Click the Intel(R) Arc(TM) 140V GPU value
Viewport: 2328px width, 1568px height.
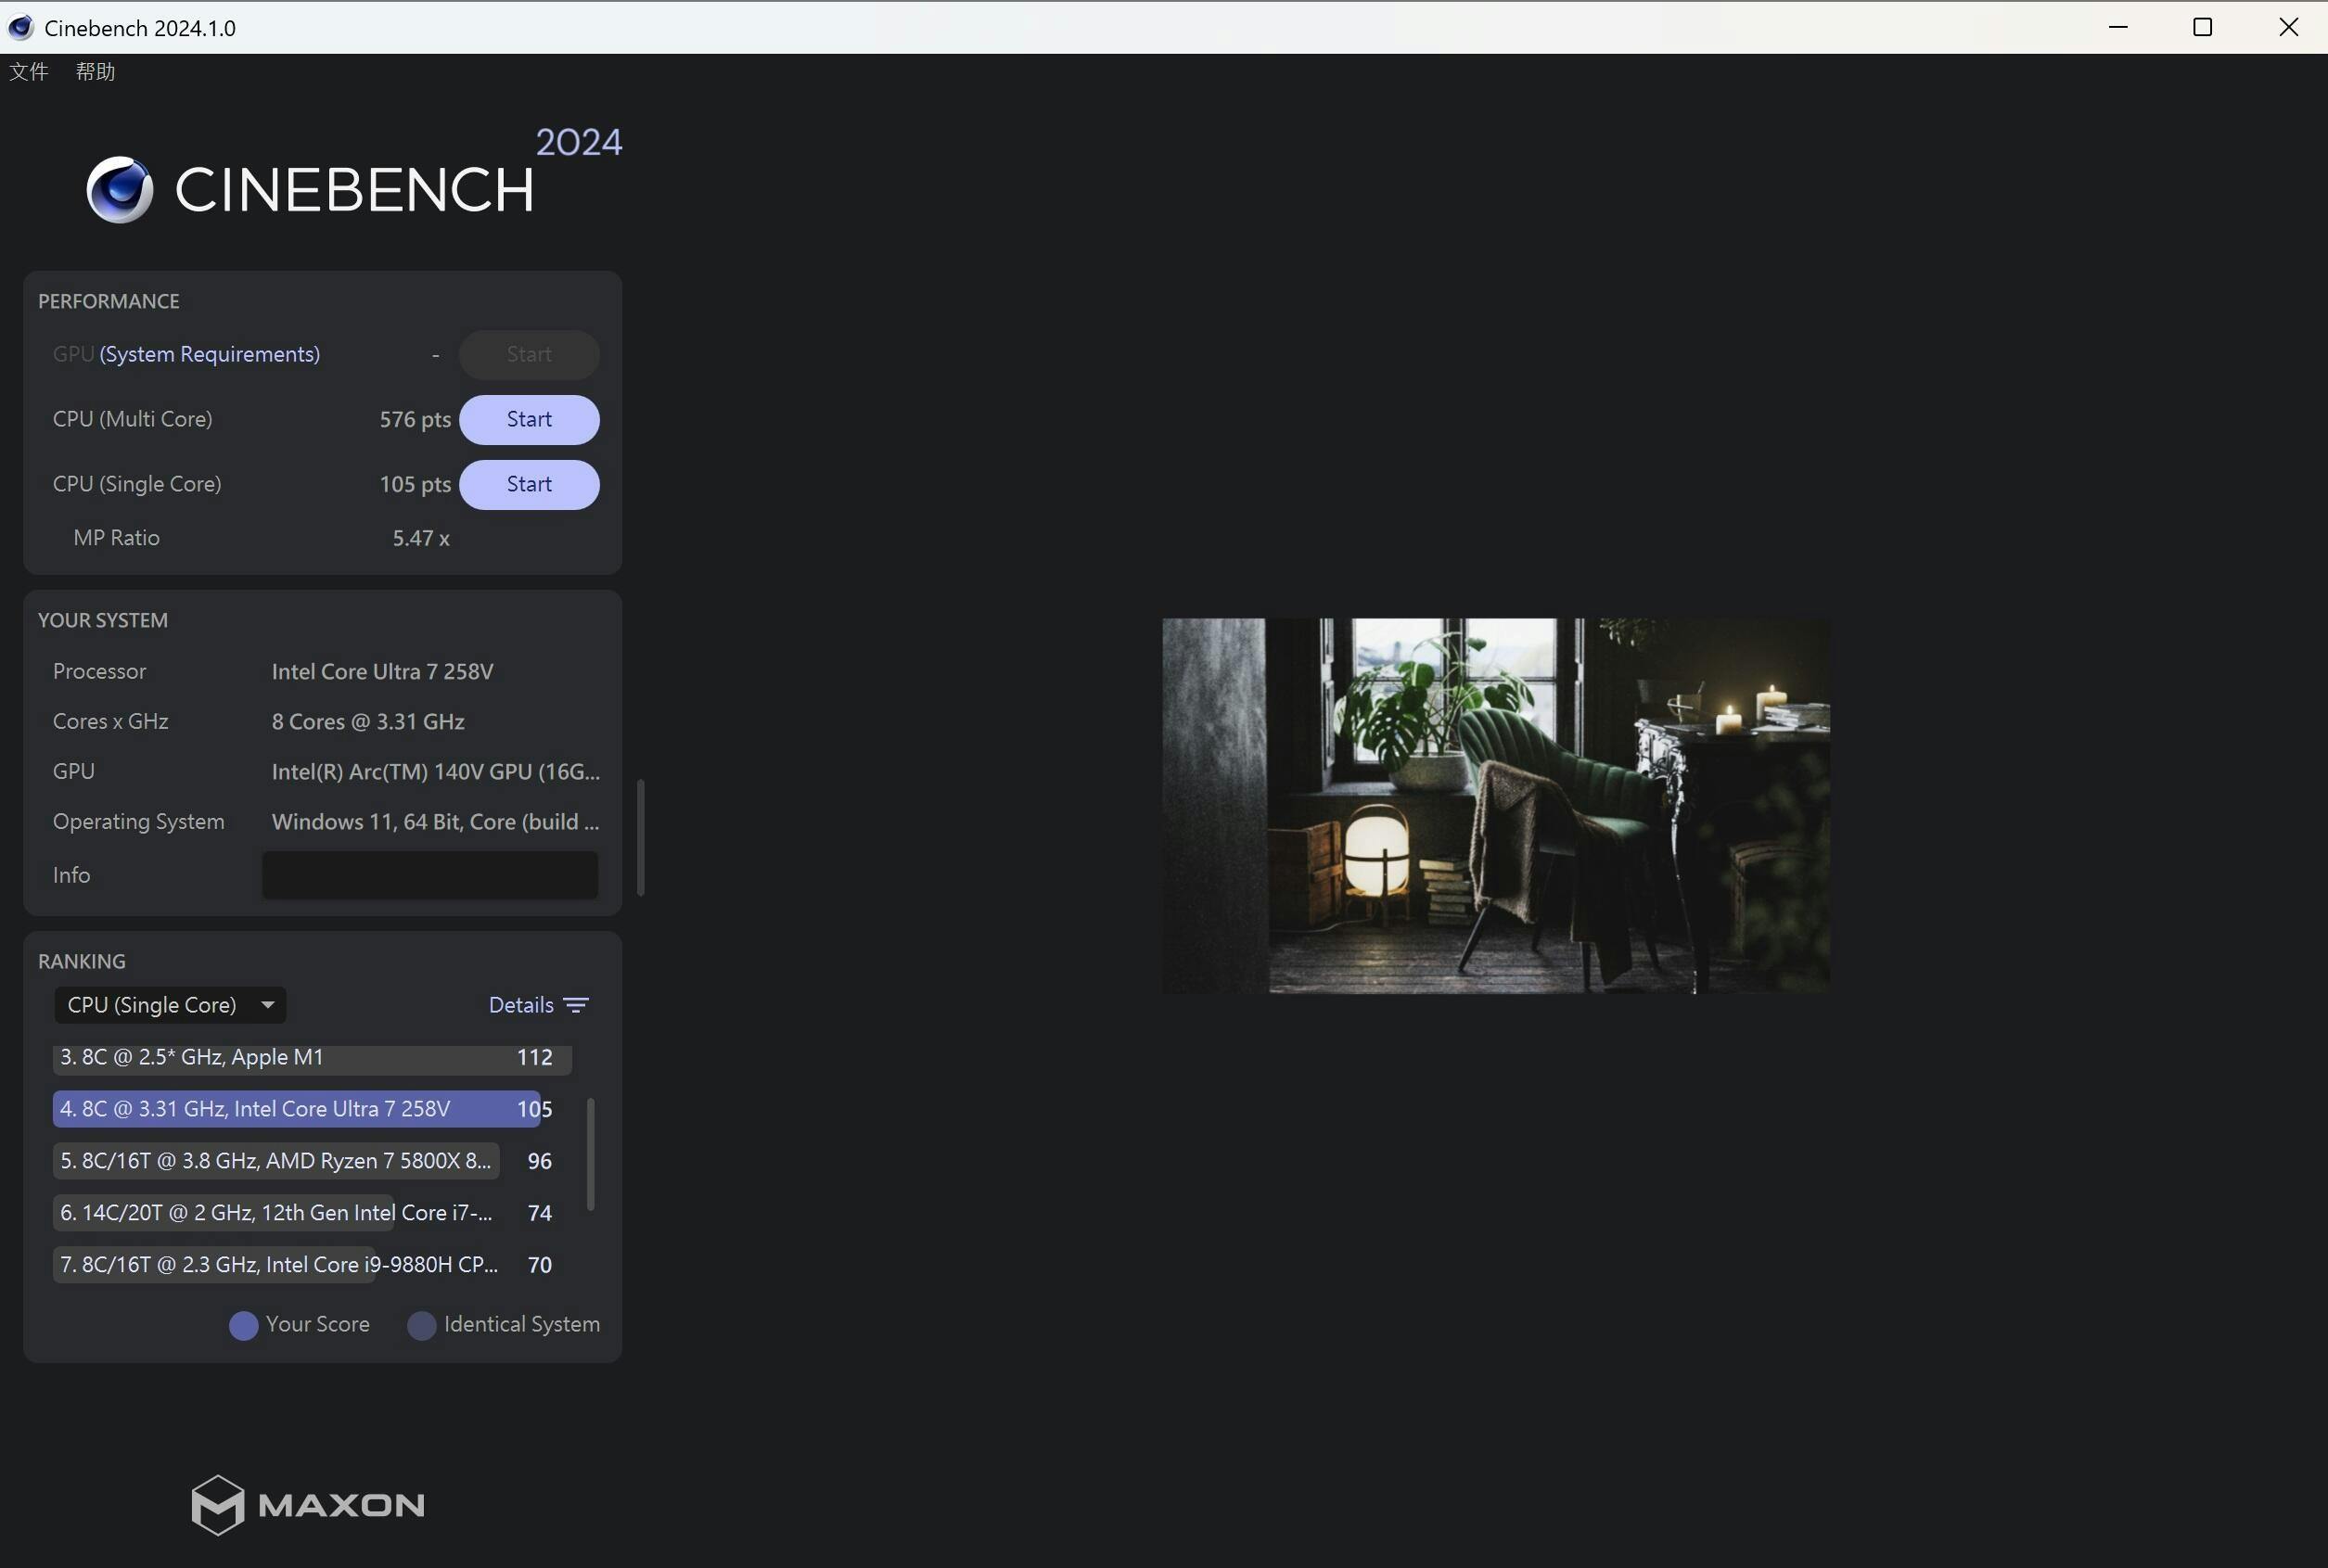(x=436, y=772)
